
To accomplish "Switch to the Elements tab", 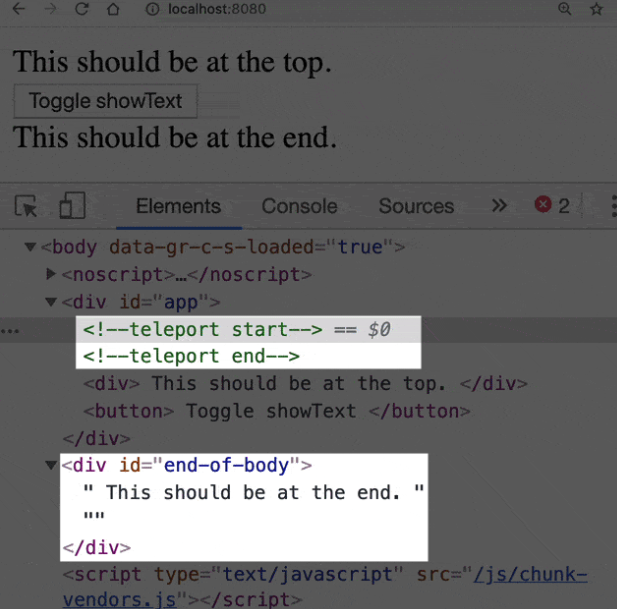I will tap(178, 206).
